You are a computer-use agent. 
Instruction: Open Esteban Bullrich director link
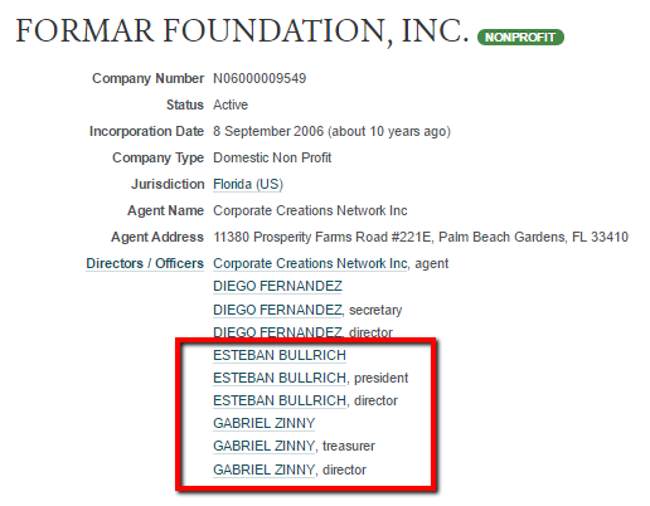[279, 401]
